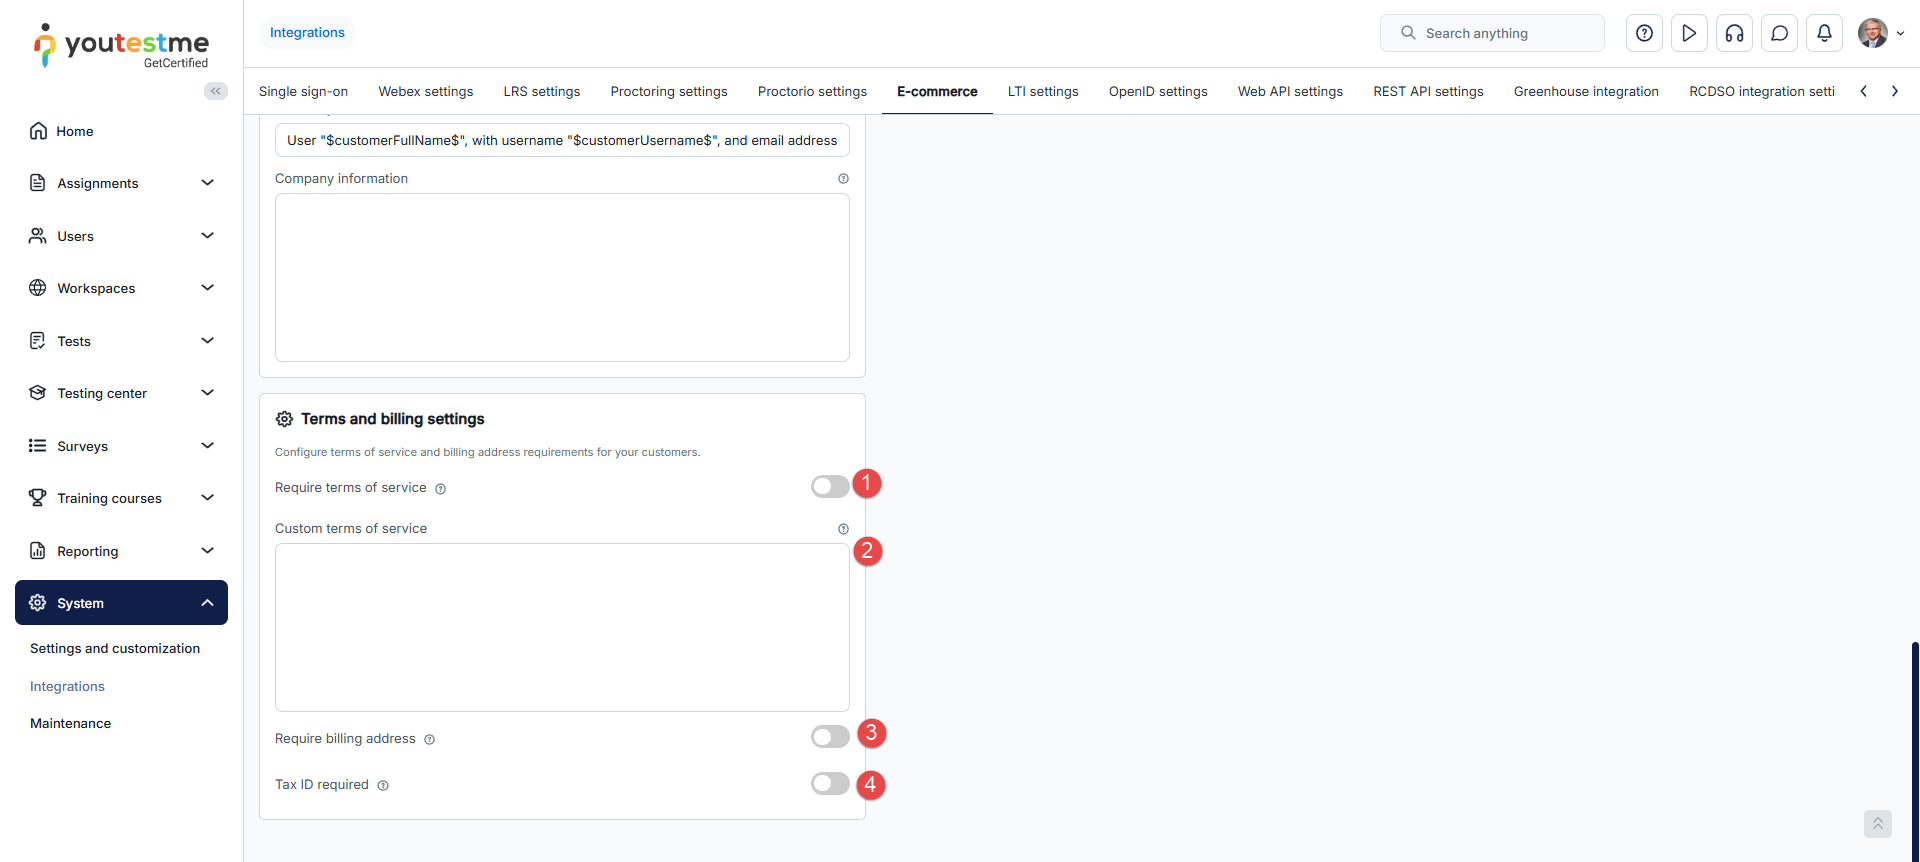Screen dimensions: 1920x862
Task: Click the youtestme GetCertified logo
Action: (121, 46)
